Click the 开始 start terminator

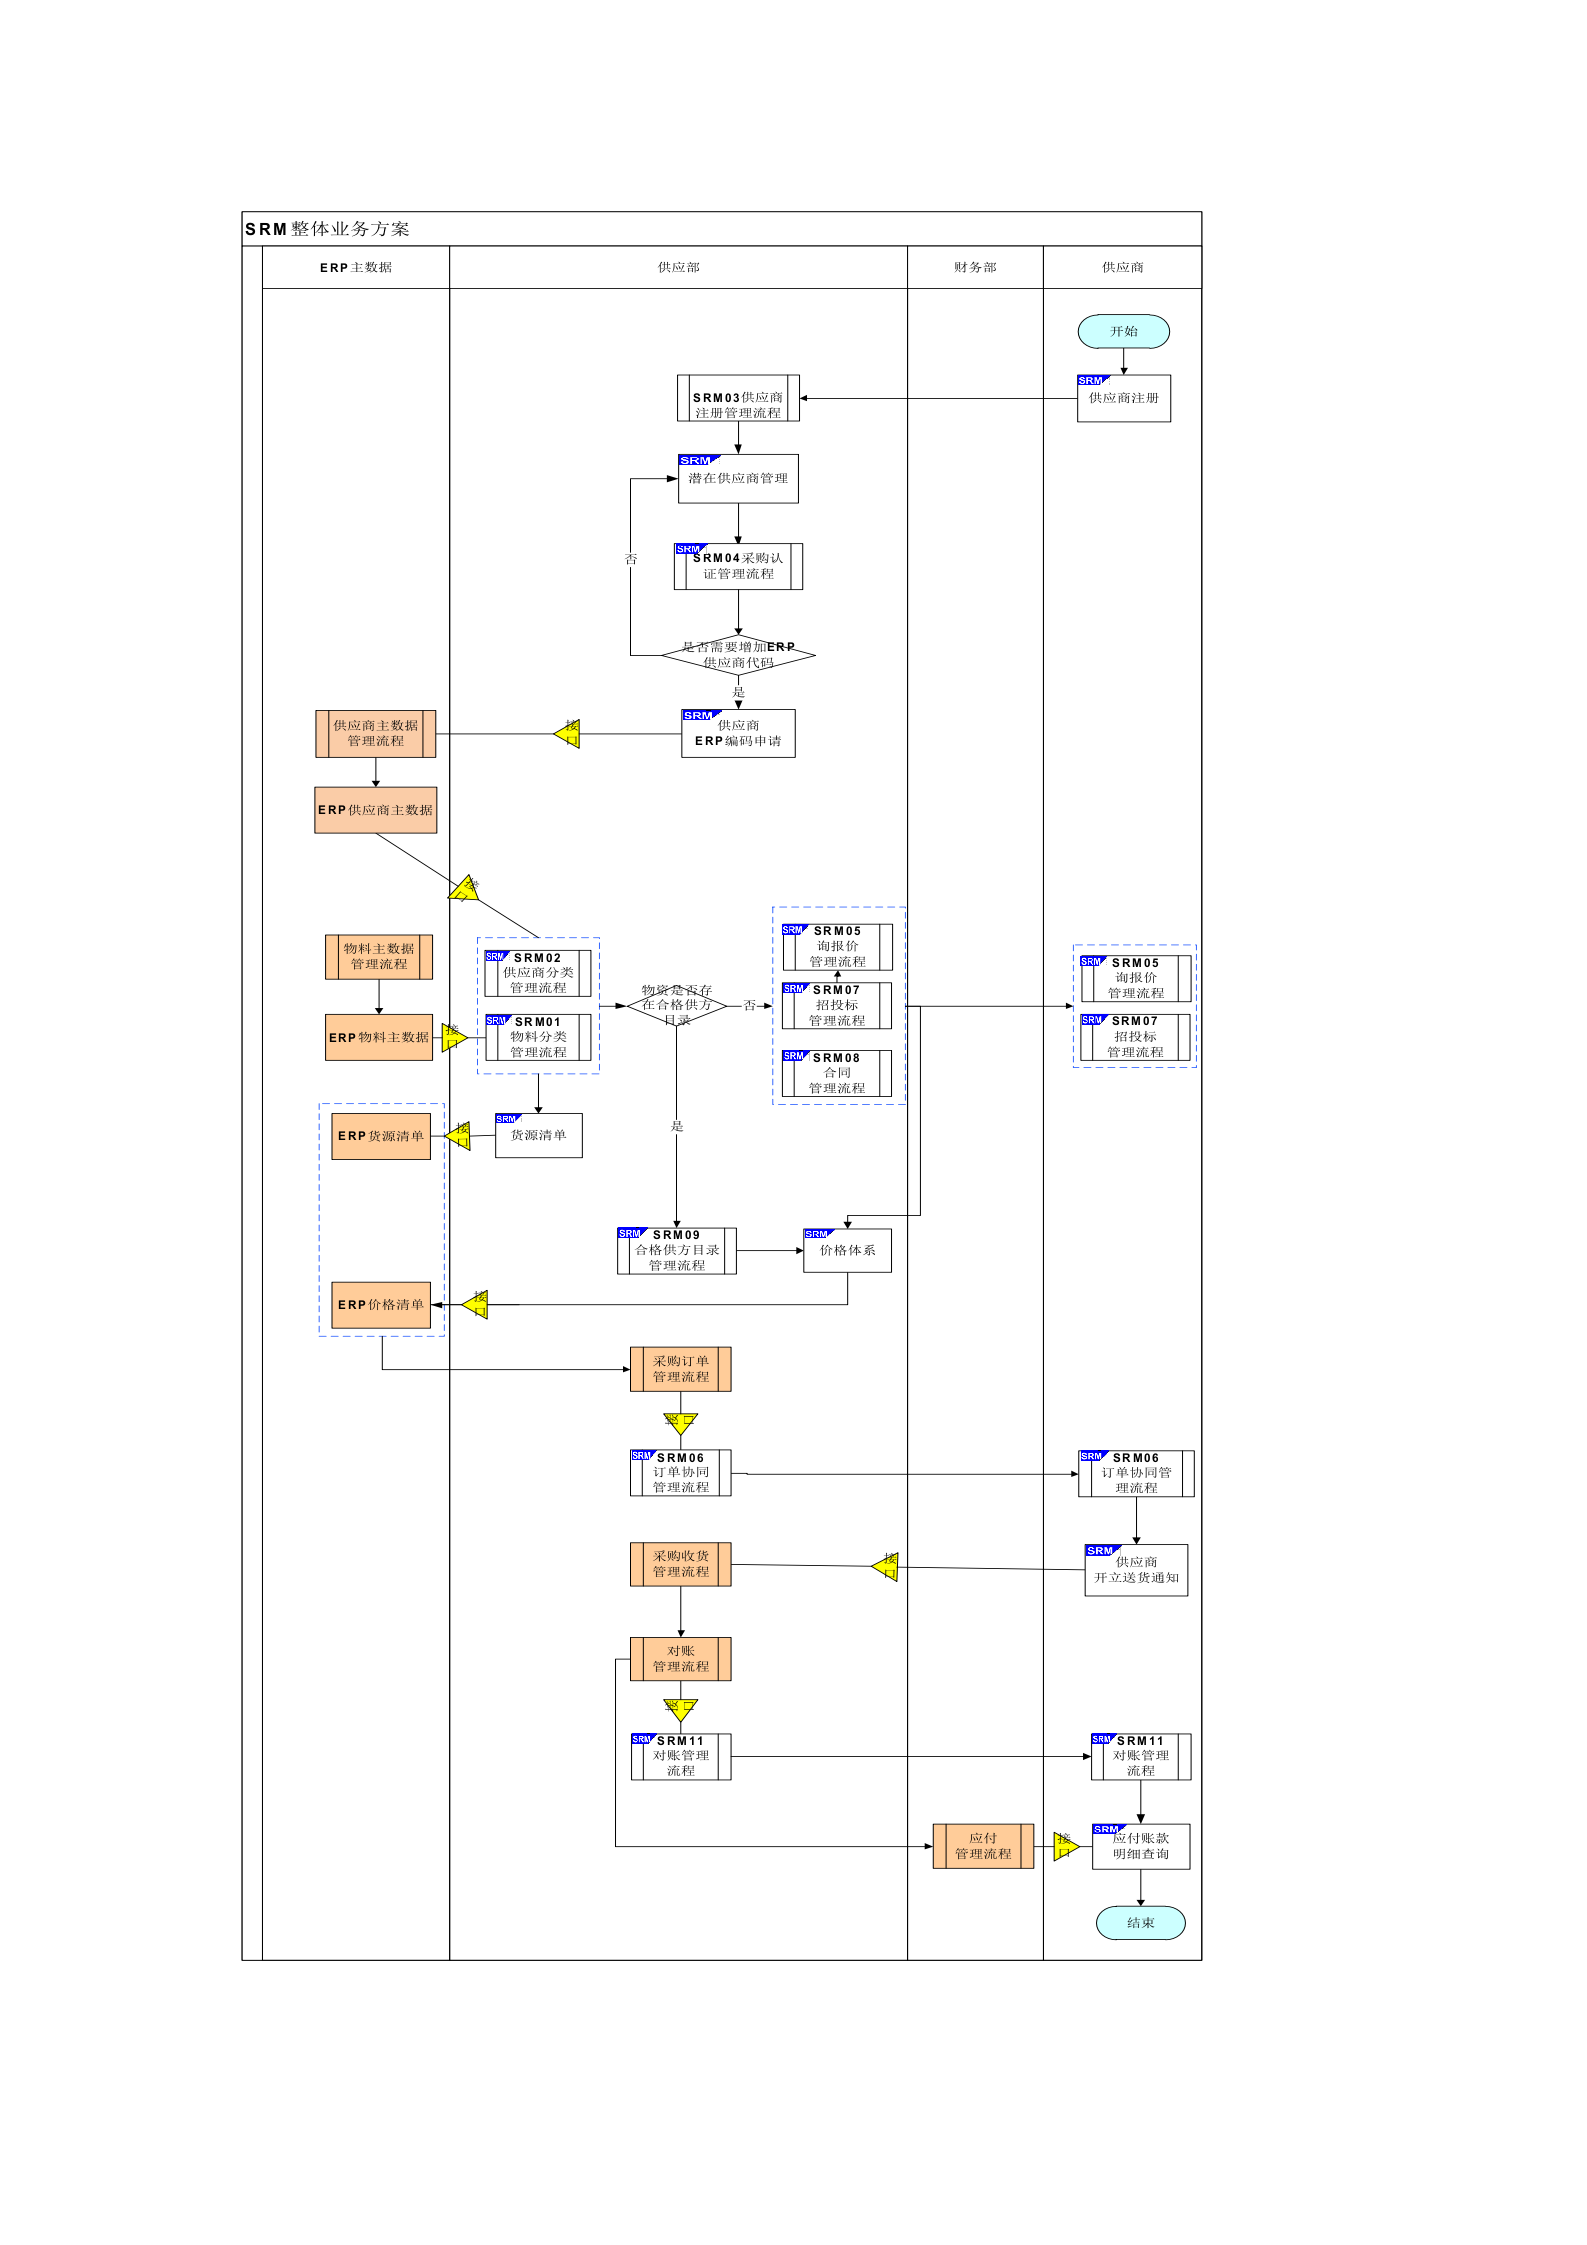(x=1123, y=331)
